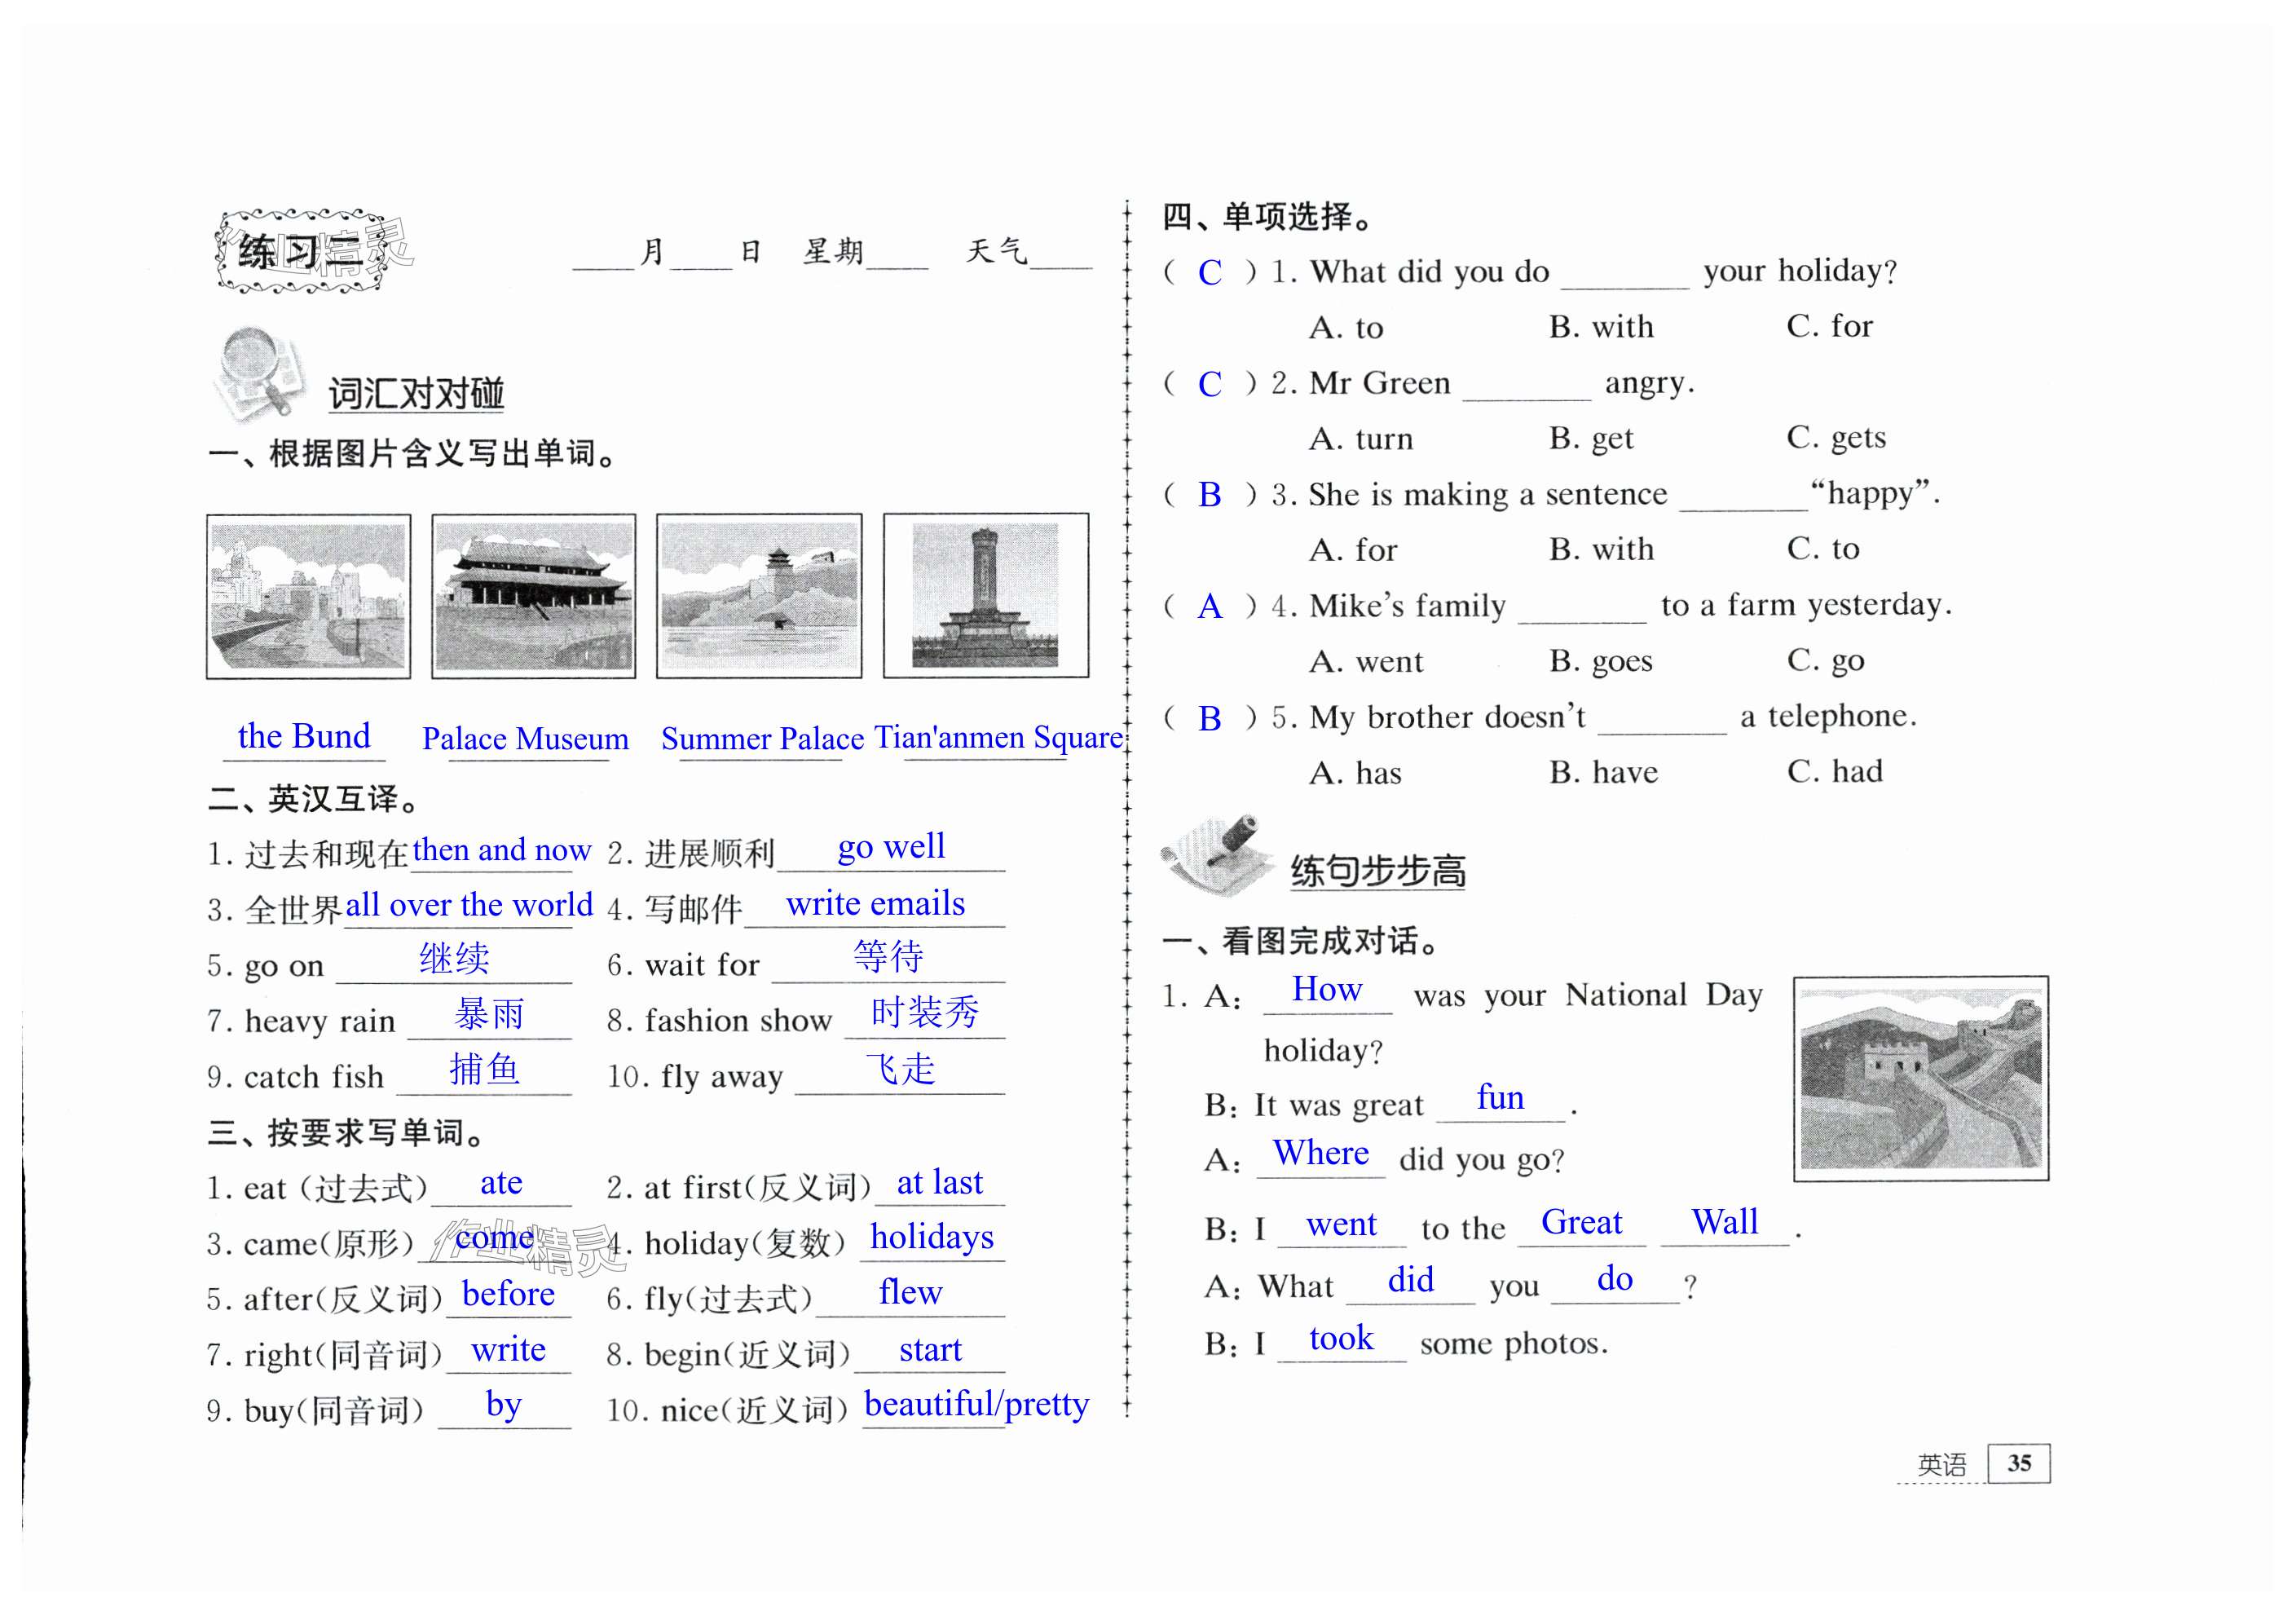This screenshot has height=1615, width=2296.
Task: Click the 'all over the world' answer
Action: tap(469, 906)
